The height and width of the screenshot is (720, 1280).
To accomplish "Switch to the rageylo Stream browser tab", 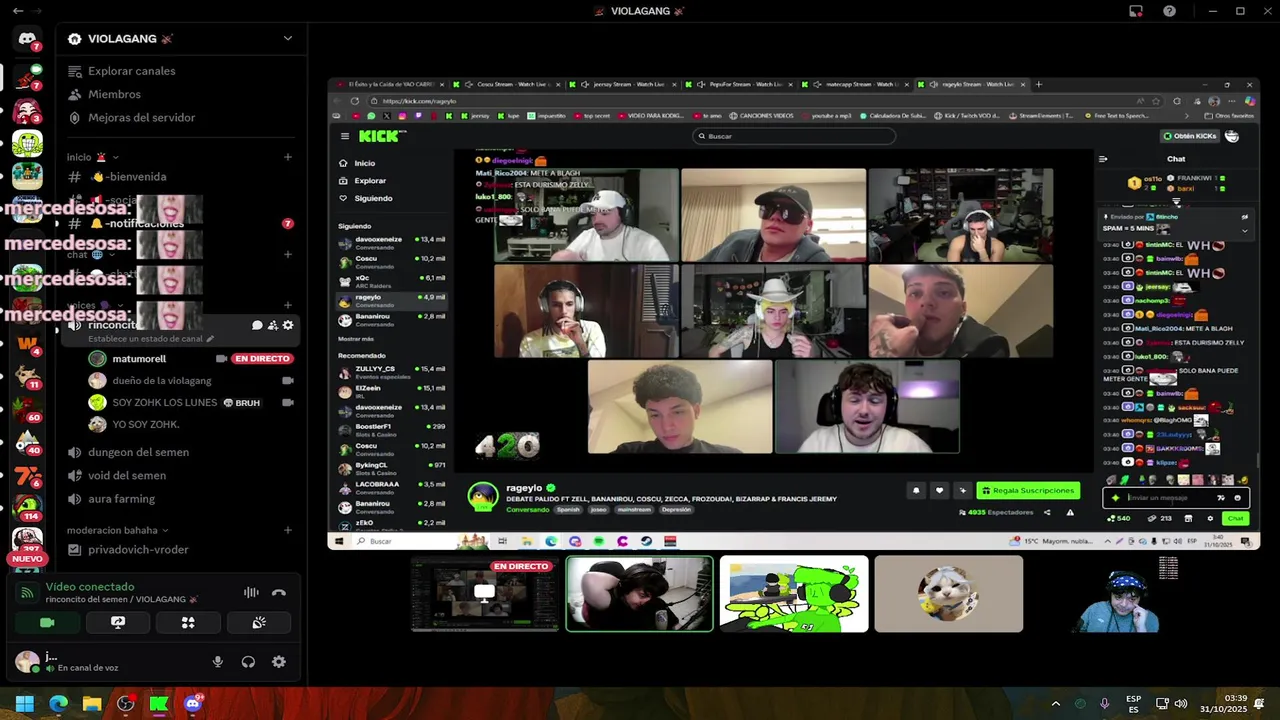I will (970, 84).
